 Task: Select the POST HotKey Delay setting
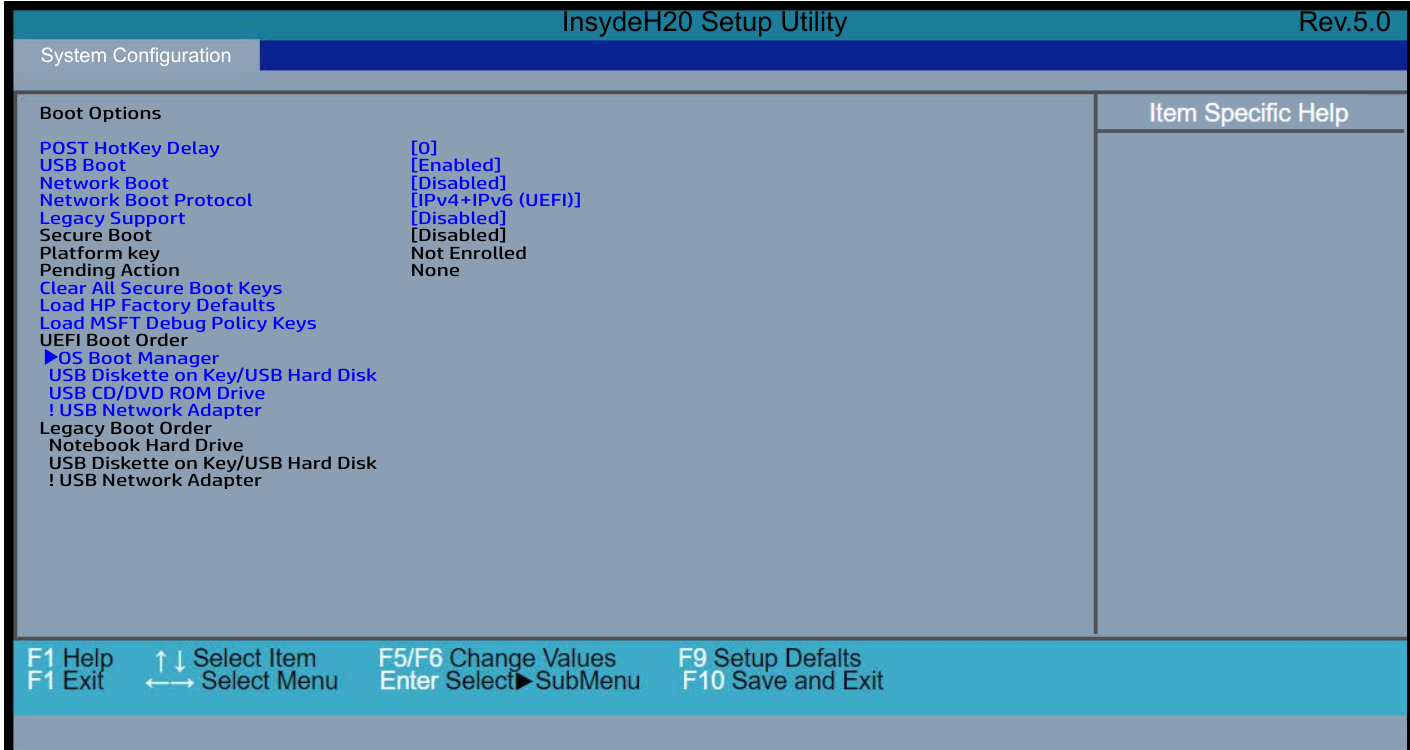click(129, 148)
